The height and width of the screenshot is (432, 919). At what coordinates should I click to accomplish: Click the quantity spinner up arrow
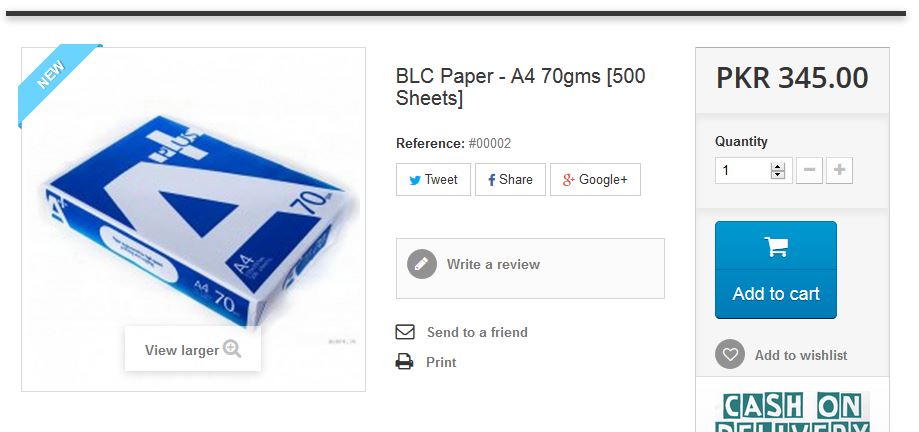click(x=778, y=166)
